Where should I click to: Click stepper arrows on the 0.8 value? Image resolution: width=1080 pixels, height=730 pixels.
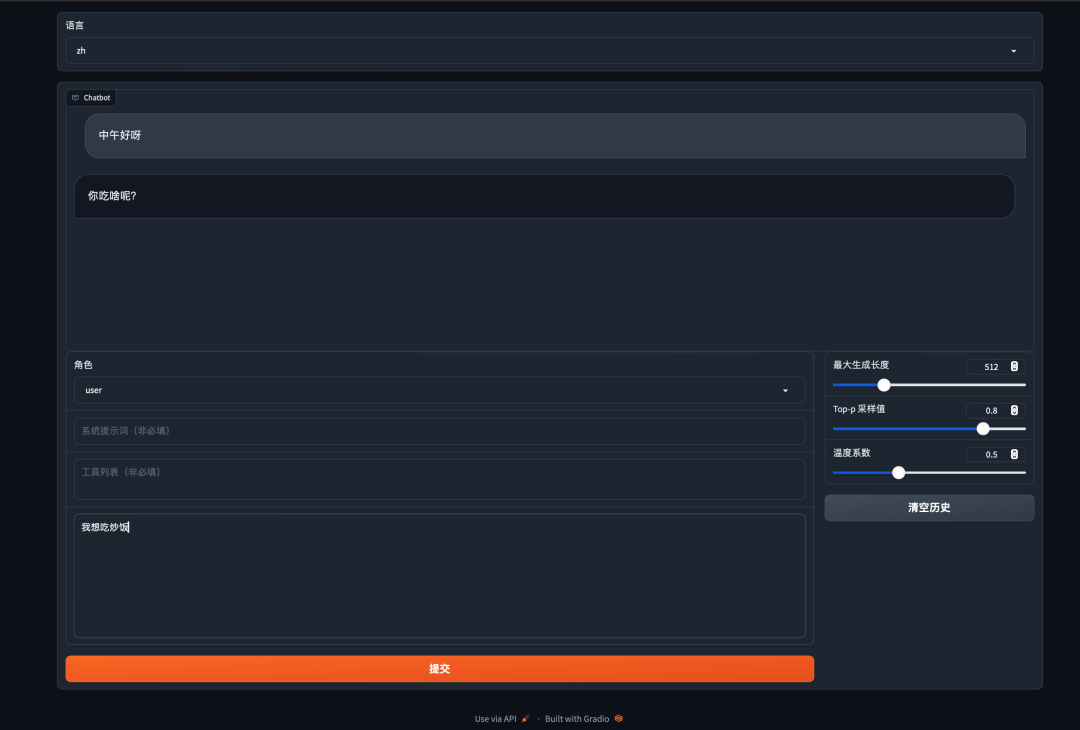tap(1014, 411)
